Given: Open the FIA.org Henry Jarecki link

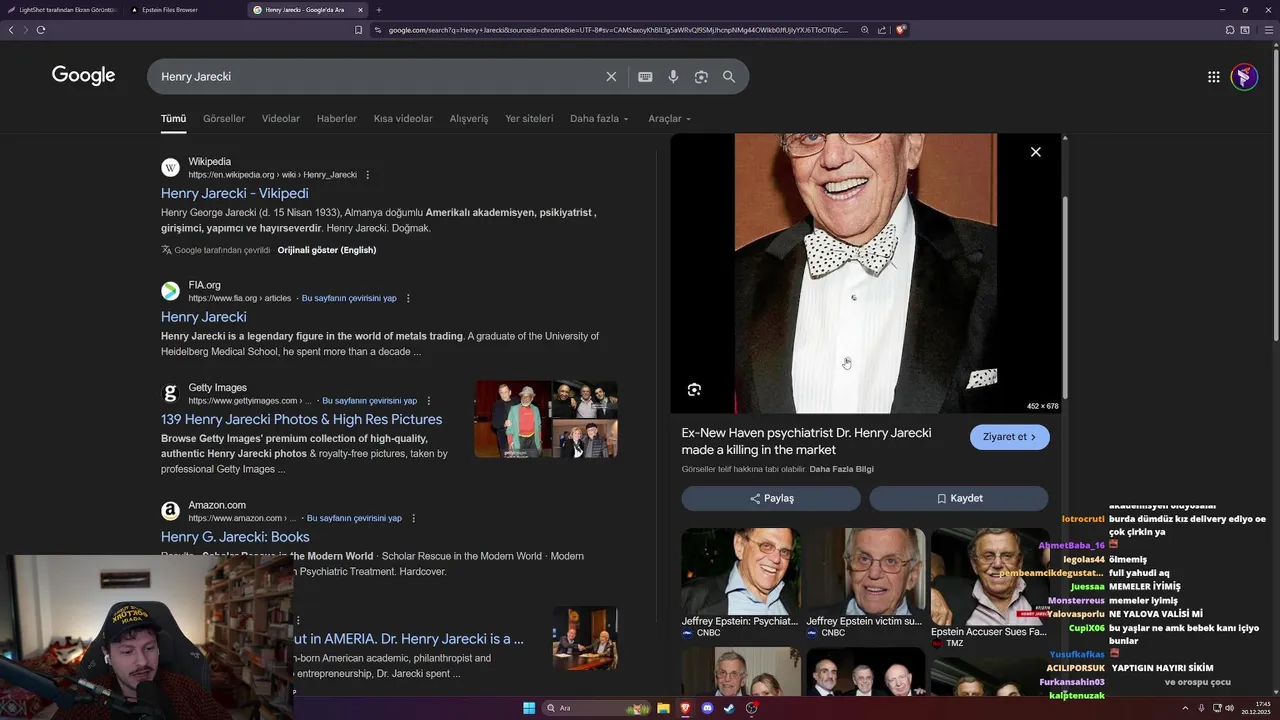Looking at the screenshot, I should 204,317.
